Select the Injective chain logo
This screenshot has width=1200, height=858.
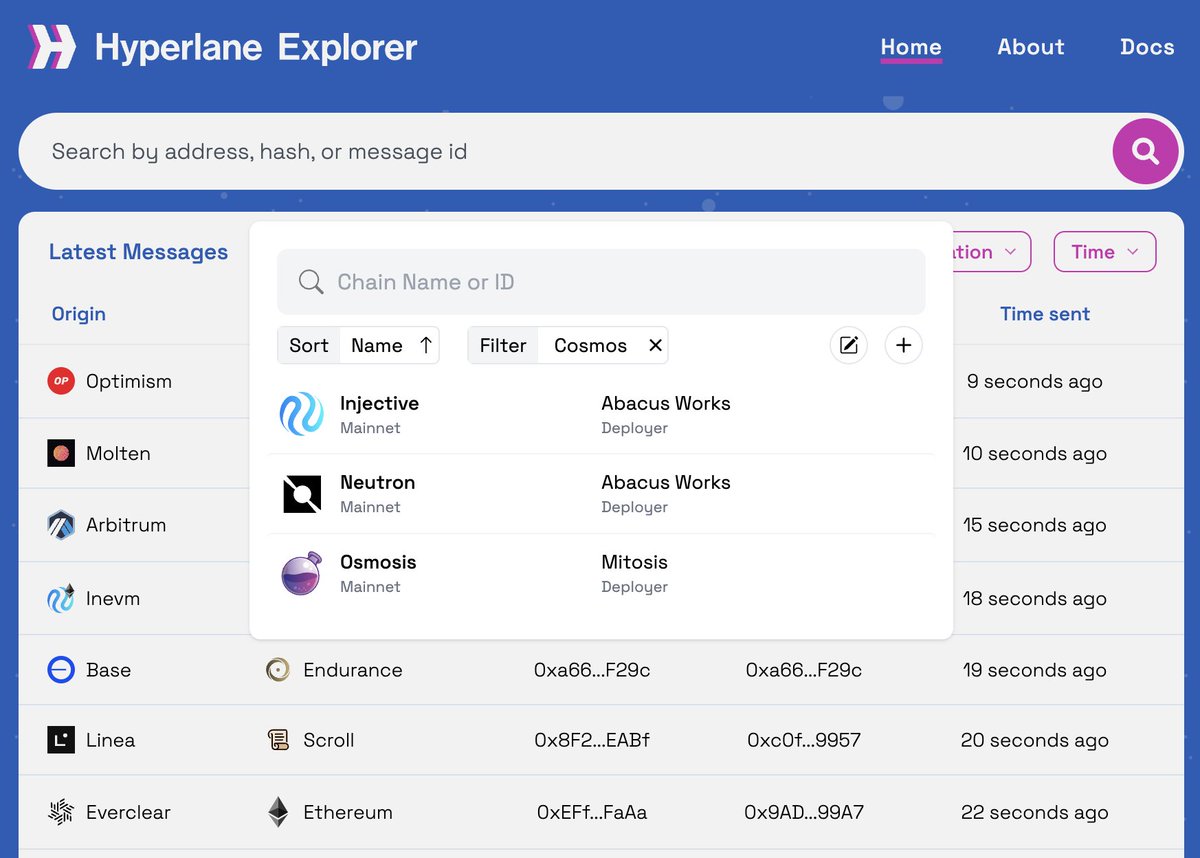pyautogui.click(x=301, y=413)
